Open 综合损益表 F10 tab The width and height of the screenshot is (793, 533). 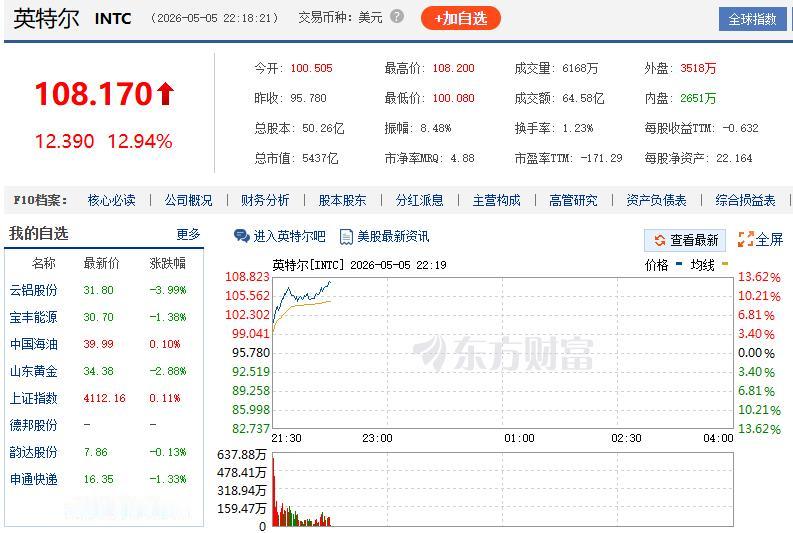pos(745,200)
